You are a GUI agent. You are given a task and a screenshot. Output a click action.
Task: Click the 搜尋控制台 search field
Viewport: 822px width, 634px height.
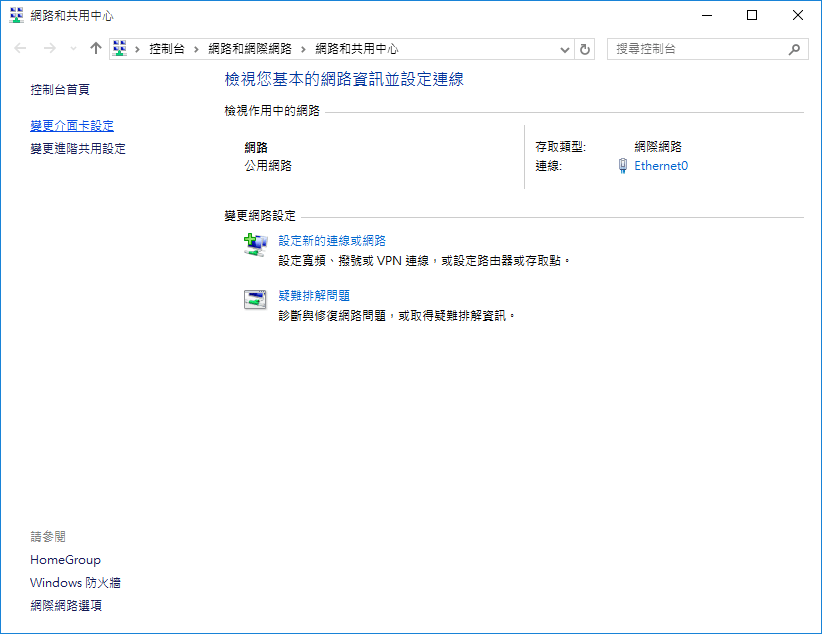point(695,49)
